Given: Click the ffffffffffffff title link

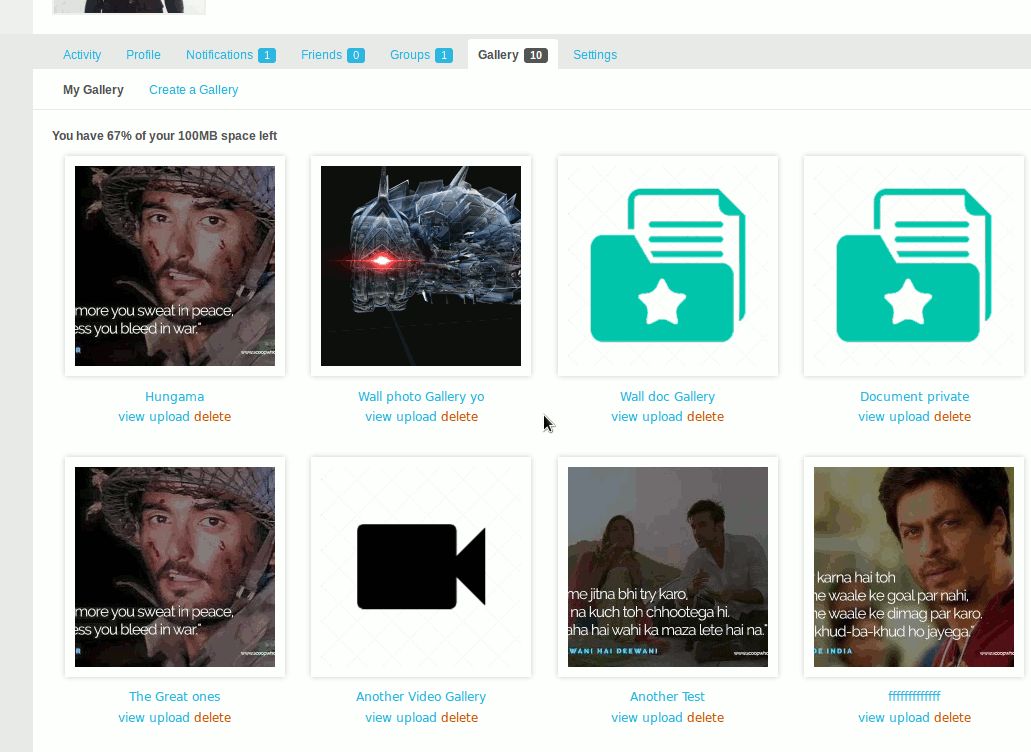Looking at the screenshot, I should pyautogui.click(x=914, y=695).
